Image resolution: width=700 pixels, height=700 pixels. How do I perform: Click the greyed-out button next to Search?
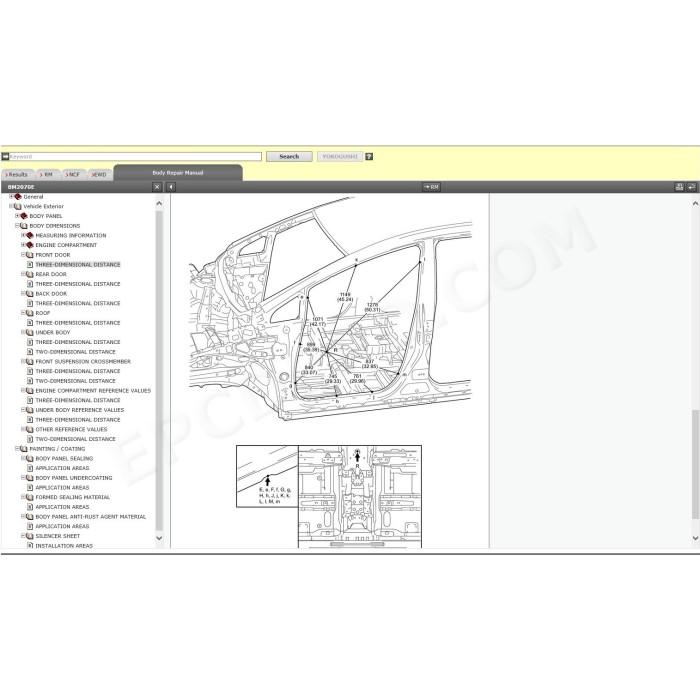click(x=340, y=157)
